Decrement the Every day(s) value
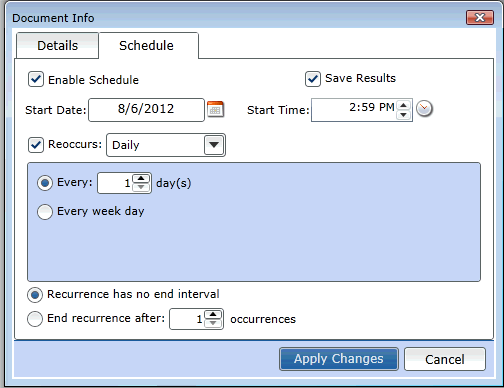The height and width of the screenshot is (388, 504). pyautogui.click(x=141, y=187)
